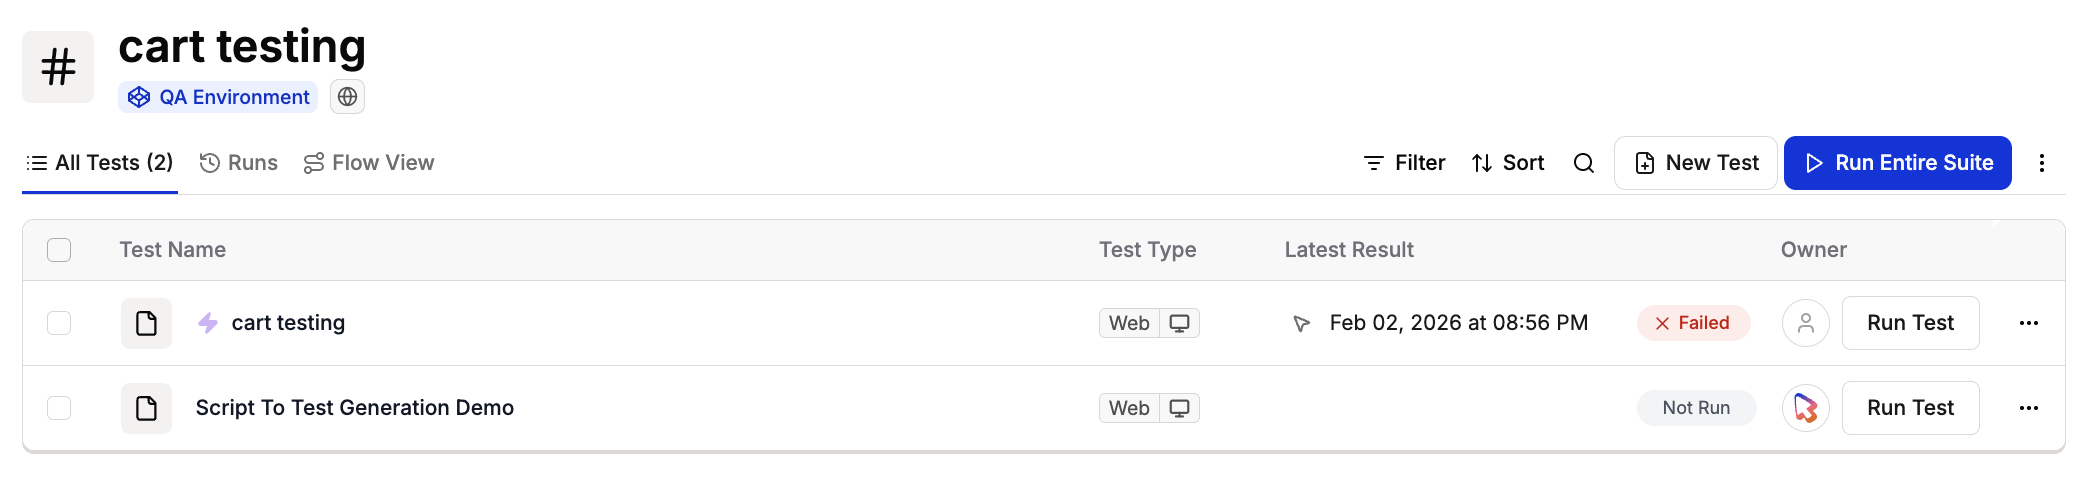Switch to the Flow View tab
The image size is (2092, 500).
369,163
